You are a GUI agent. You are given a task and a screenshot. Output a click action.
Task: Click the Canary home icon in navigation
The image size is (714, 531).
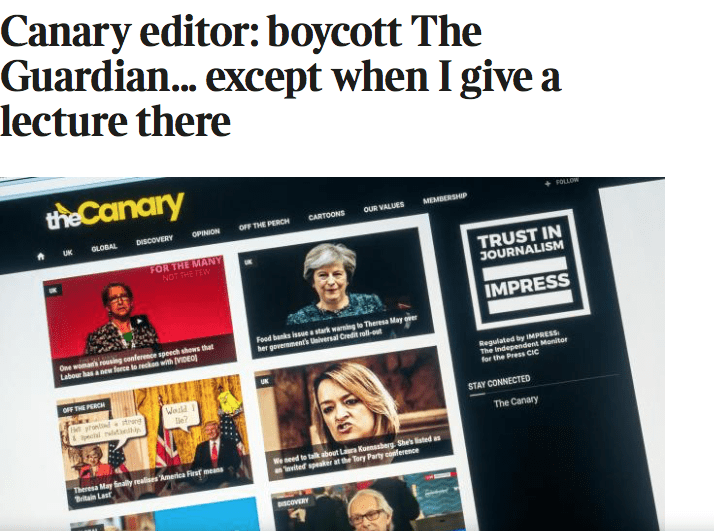tap(41, 256)
